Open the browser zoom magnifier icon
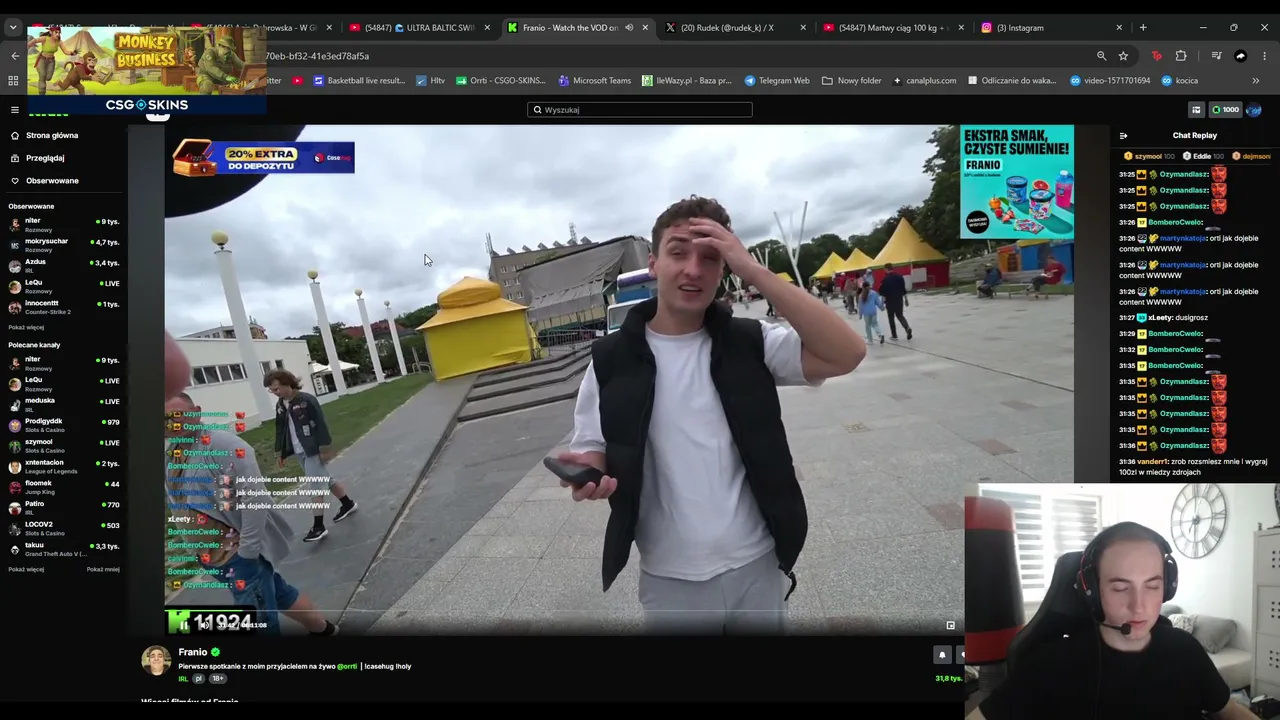Viewport: 1280px width, 720px height. (1101, 56)
